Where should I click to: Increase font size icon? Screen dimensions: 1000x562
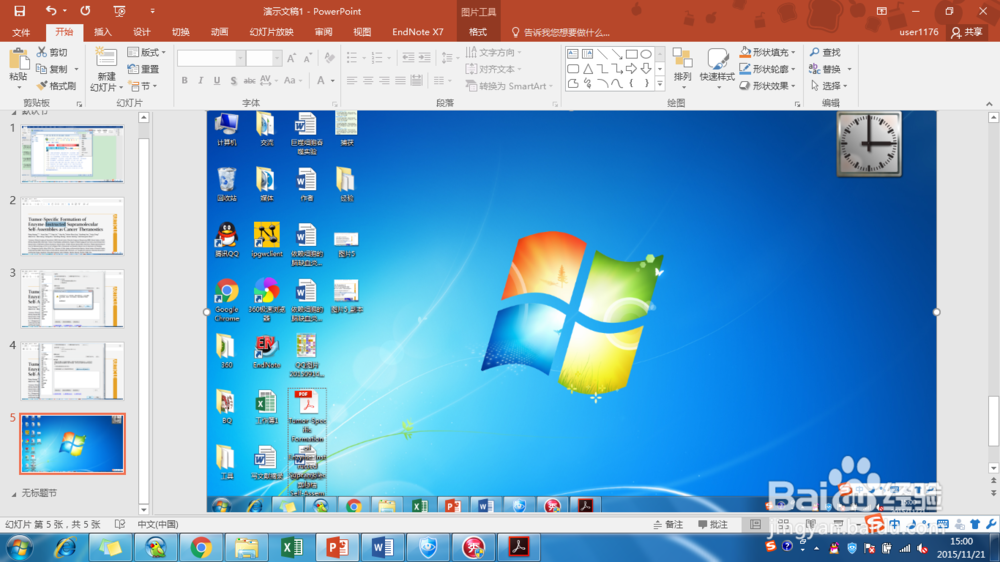point(291,59)
